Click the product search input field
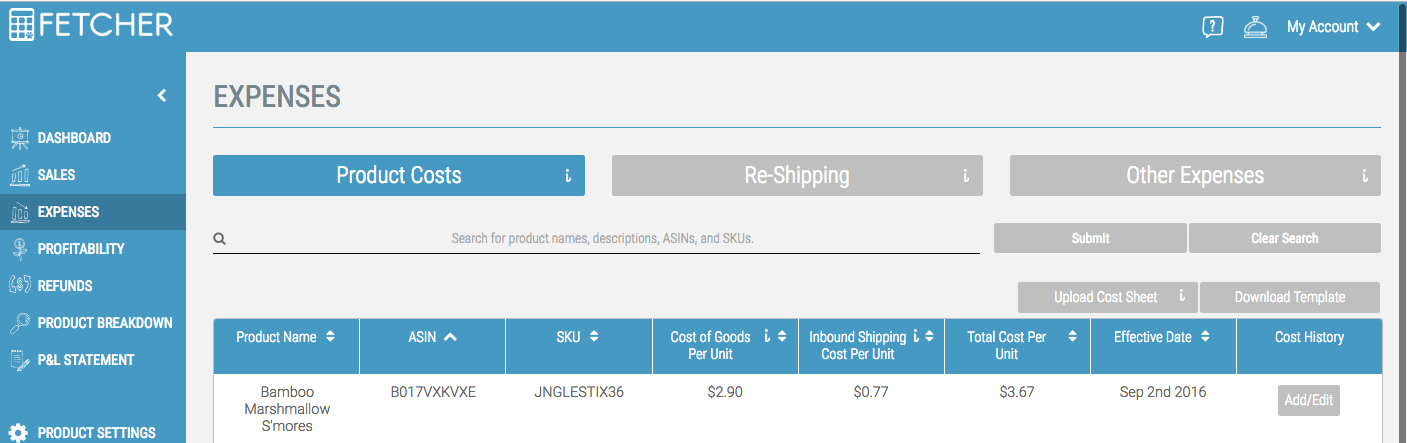The width and height of the screenshot is (1407, 443). [x=601, y=239]
